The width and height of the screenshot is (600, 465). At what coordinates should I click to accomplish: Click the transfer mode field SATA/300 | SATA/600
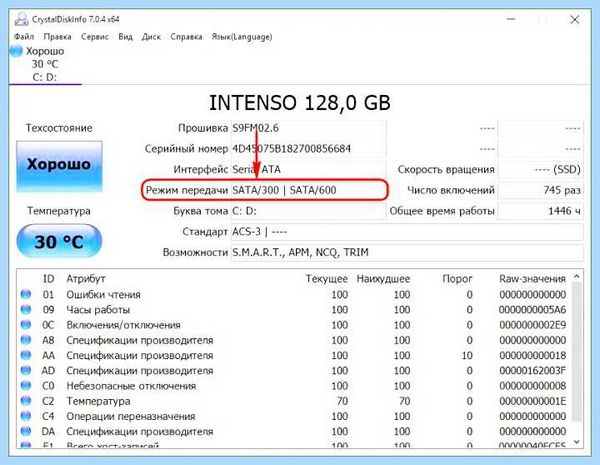pos(308,190)
